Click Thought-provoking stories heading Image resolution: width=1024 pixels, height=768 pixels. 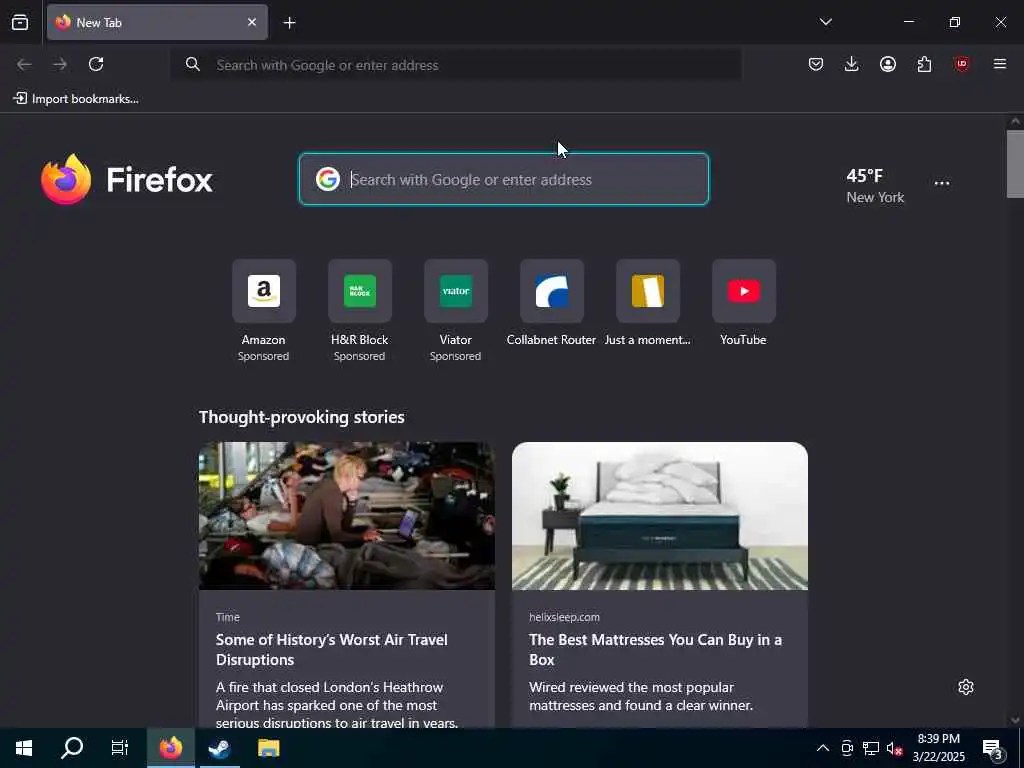302,417
